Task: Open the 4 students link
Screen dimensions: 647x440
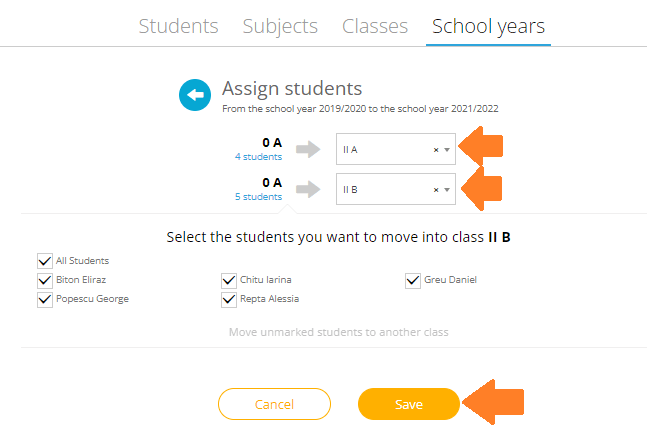Action: (259, 157)
